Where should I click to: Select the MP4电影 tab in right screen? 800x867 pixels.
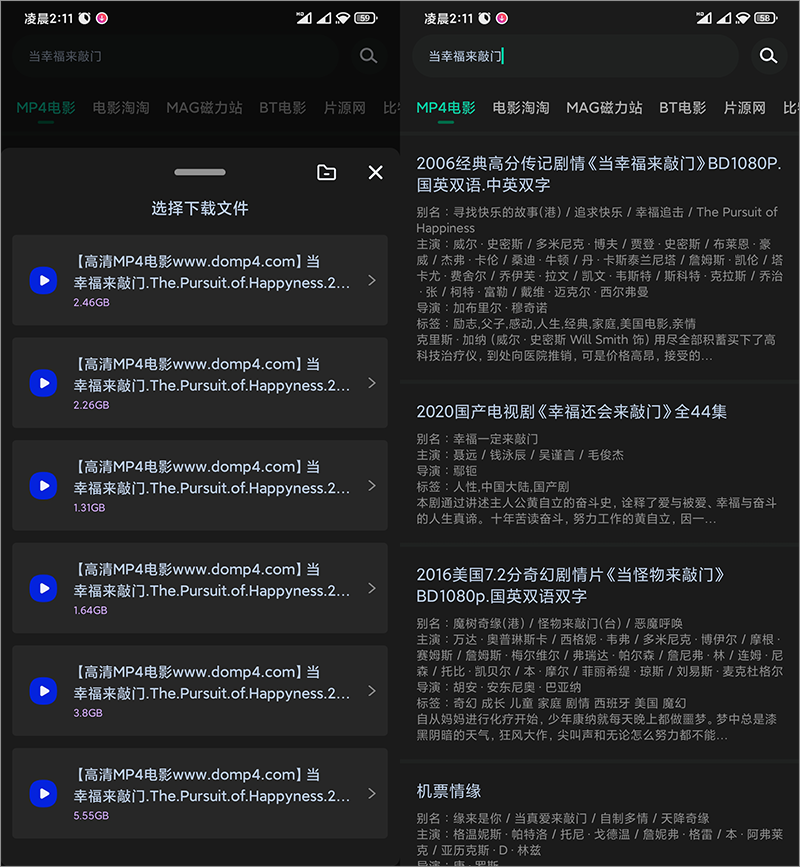coord(446,108)
